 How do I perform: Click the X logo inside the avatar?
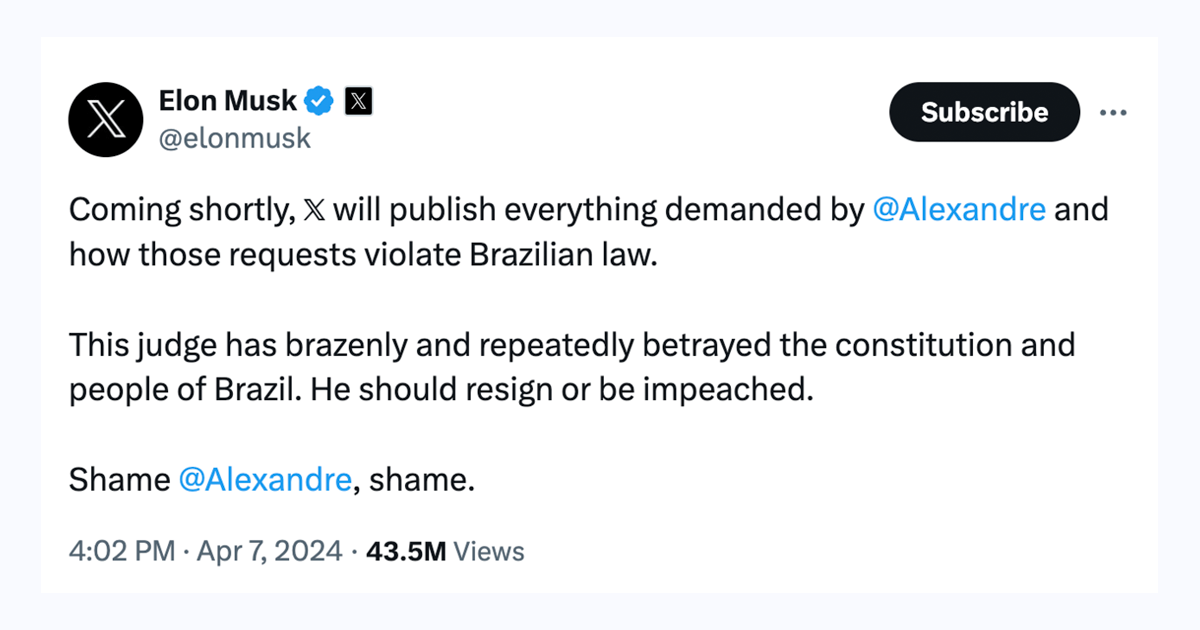(105, 120)
